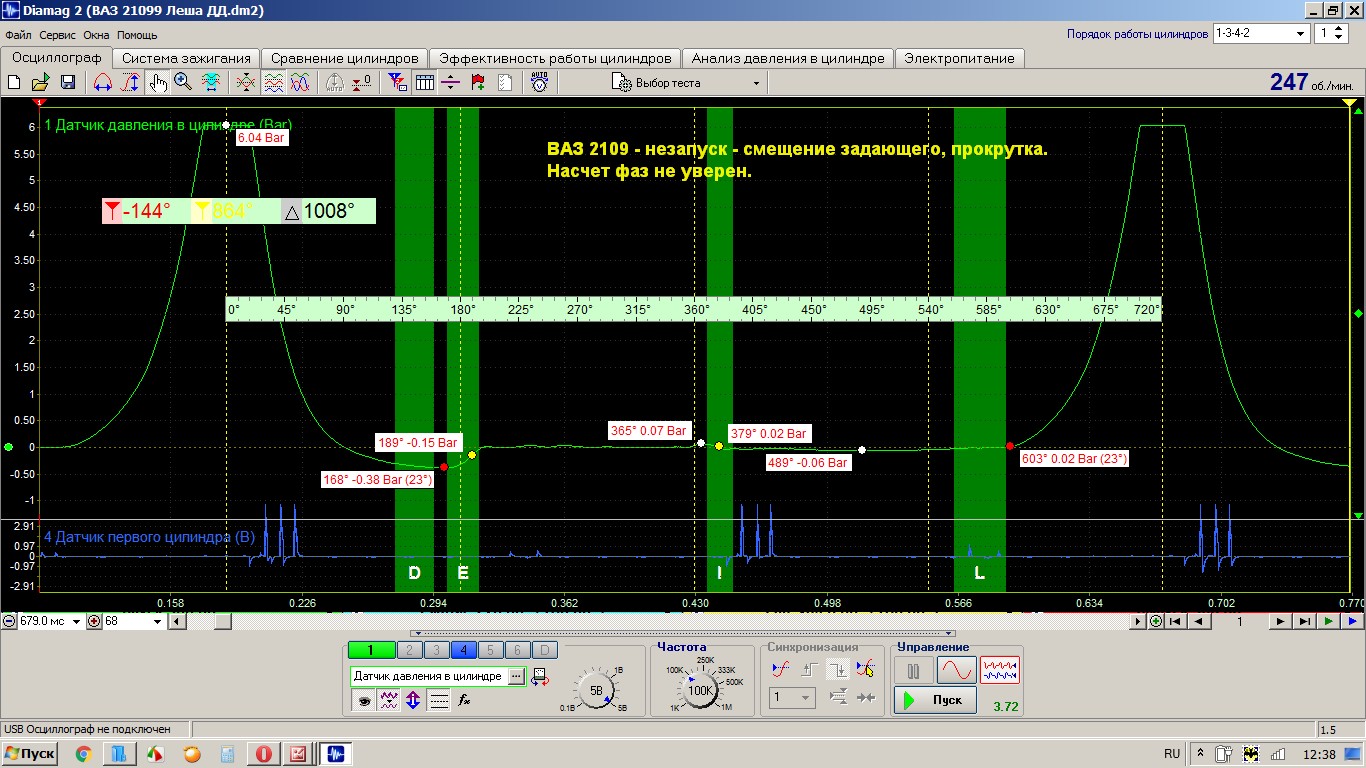Toggle the horizontal cursor line icon
The height and width of the screenshot is (768, 1366).
click(x=451, y=83)
